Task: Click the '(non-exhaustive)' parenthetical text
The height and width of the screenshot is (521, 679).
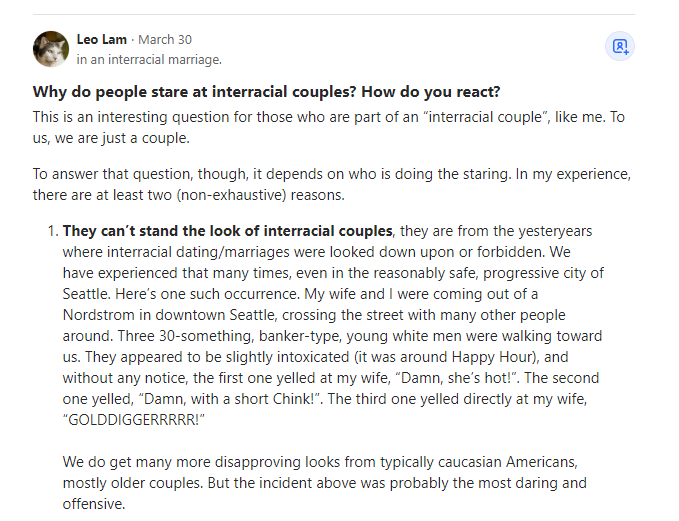Action: (x=231, y=195)
